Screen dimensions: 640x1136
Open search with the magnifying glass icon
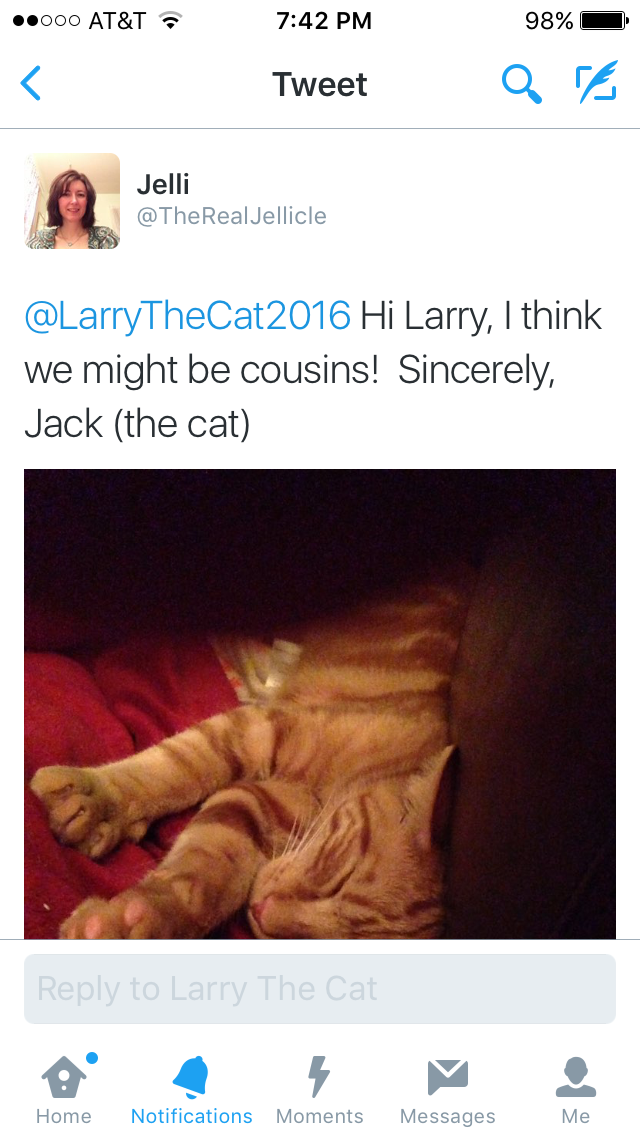click(x=522, y=83)
